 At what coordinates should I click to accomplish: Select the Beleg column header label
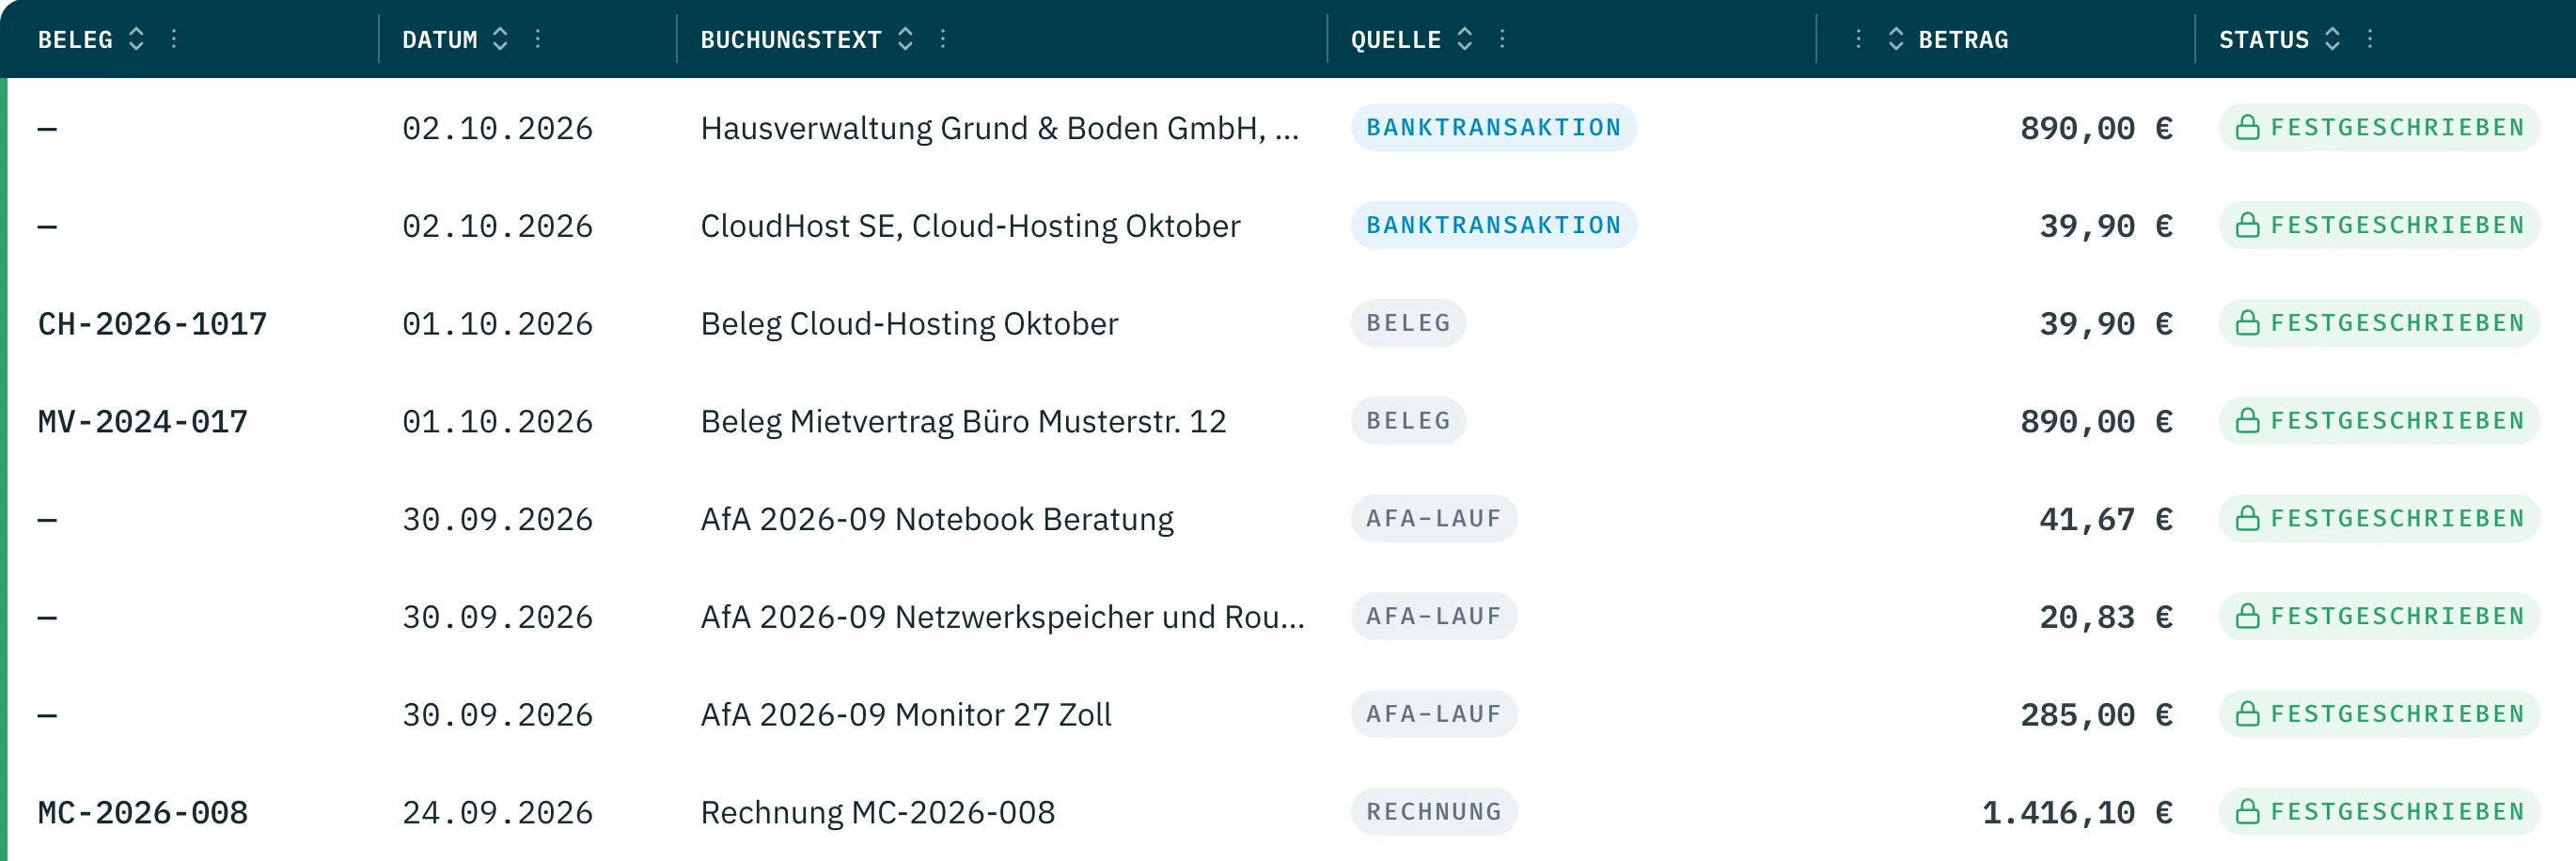tap(75, 40)
